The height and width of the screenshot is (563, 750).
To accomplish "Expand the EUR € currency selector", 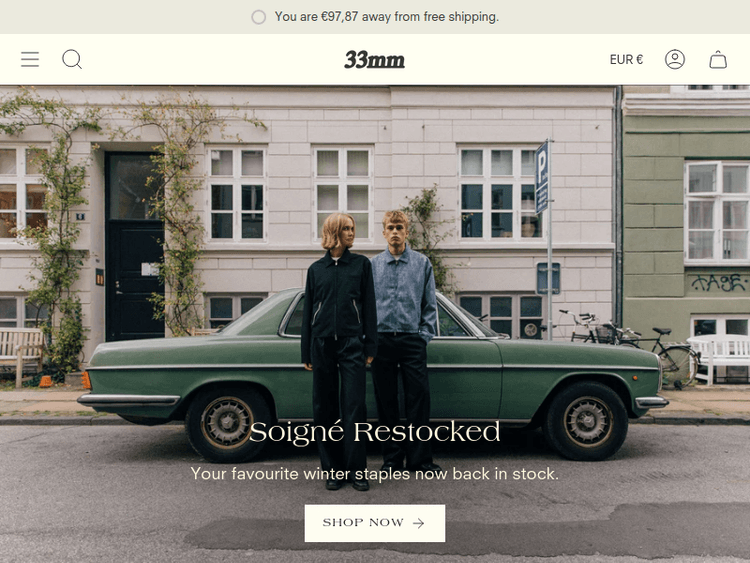I will point(626,59).
